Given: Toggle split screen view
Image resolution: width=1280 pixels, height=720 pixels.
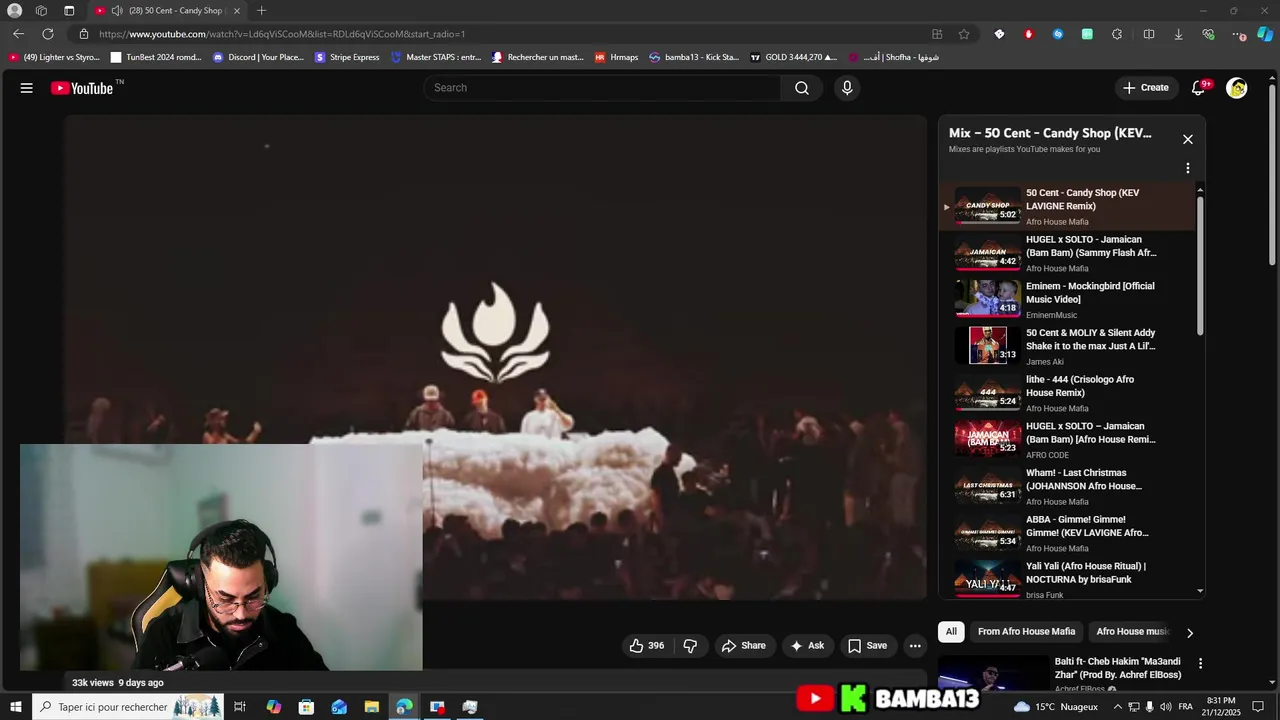Looking at the screenshot, I should pos(1149,34).
